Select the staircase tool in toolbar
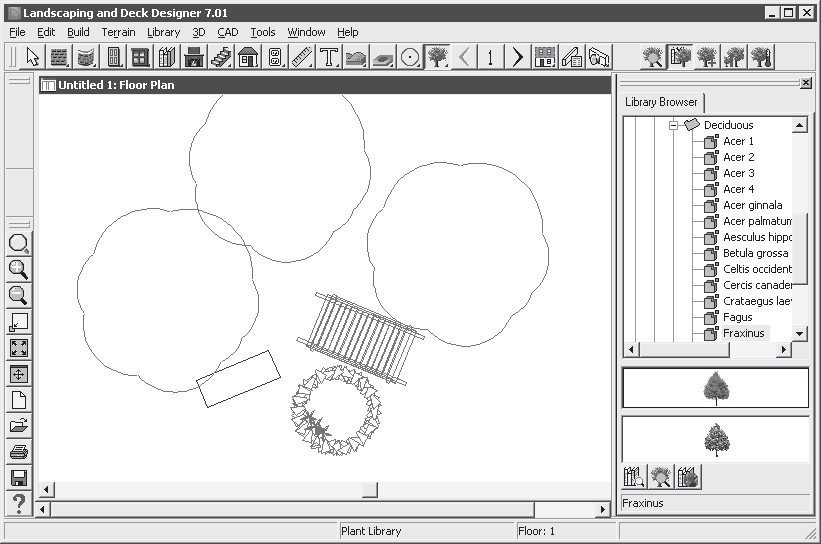Screen dimensions: 821x544 (x=222, y=57)
